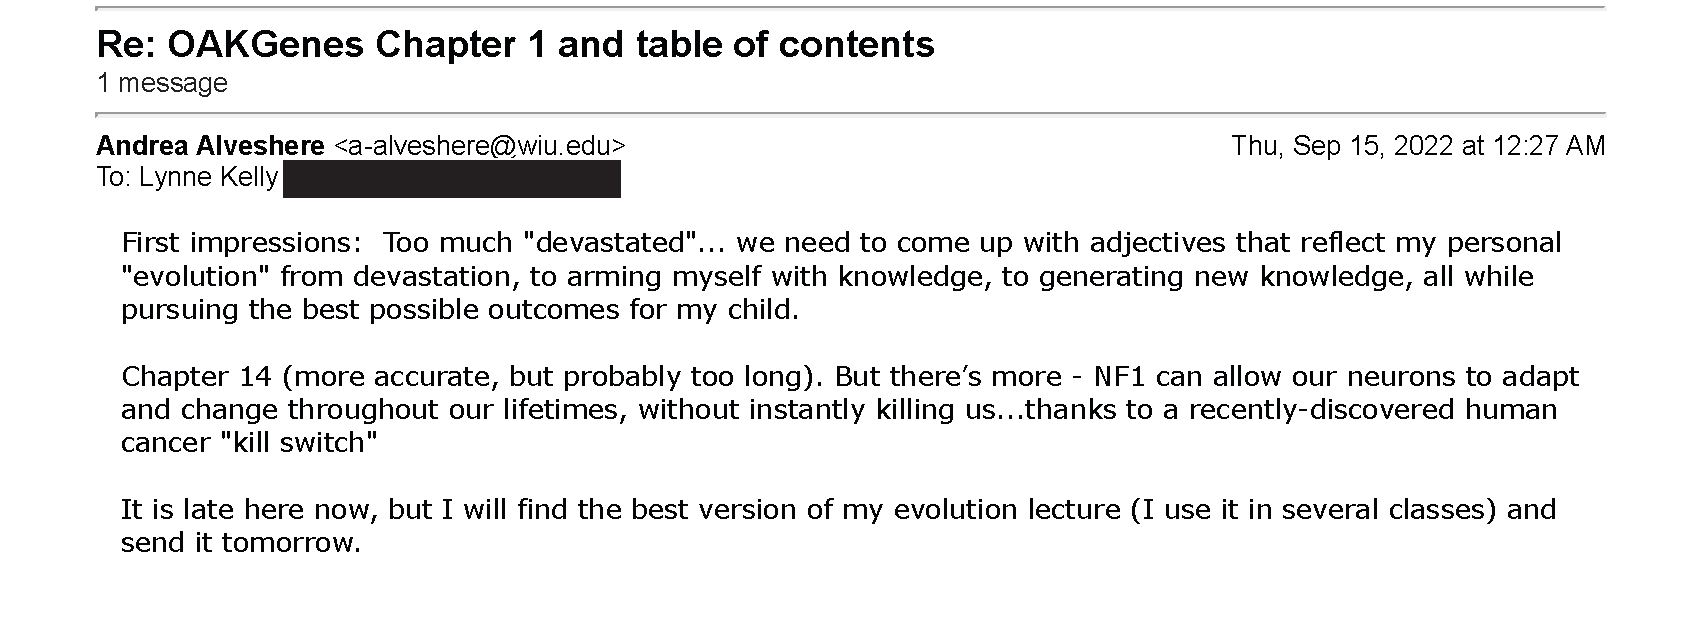This screenshot has width=1700, height=620.
Task: Click 'send it tomorrow.' closing line
Action: point(240,543)
